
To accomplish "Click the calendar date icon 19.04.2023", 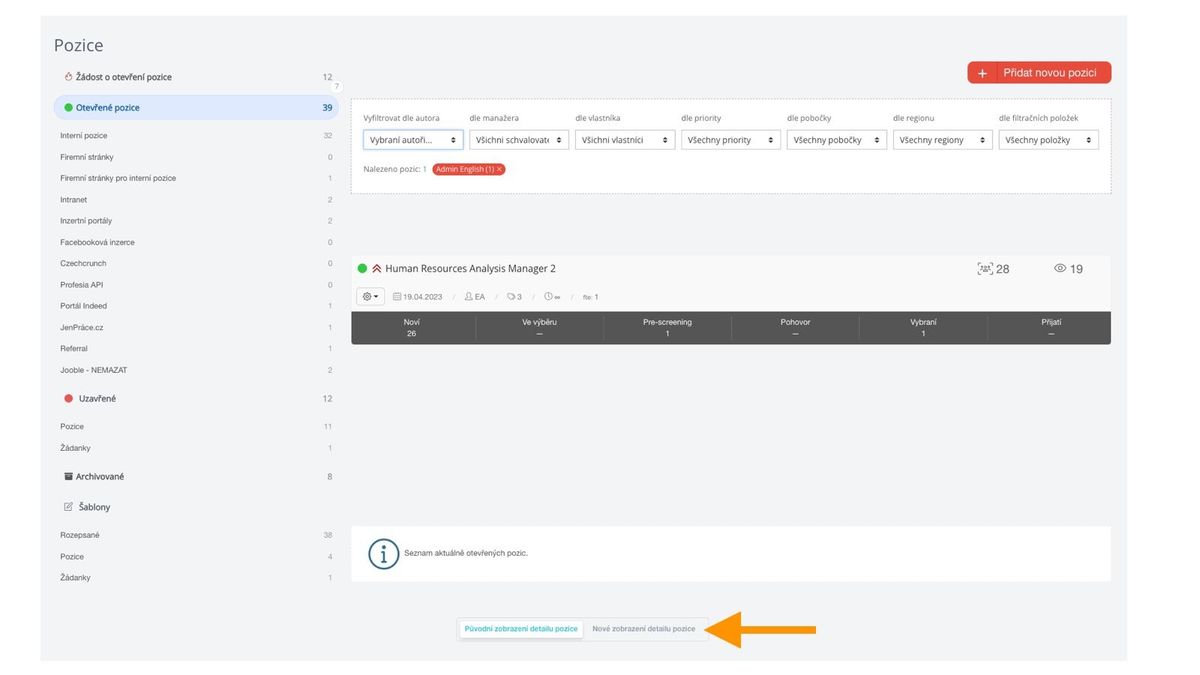I will pyautogui.click(x=397, y=297).
